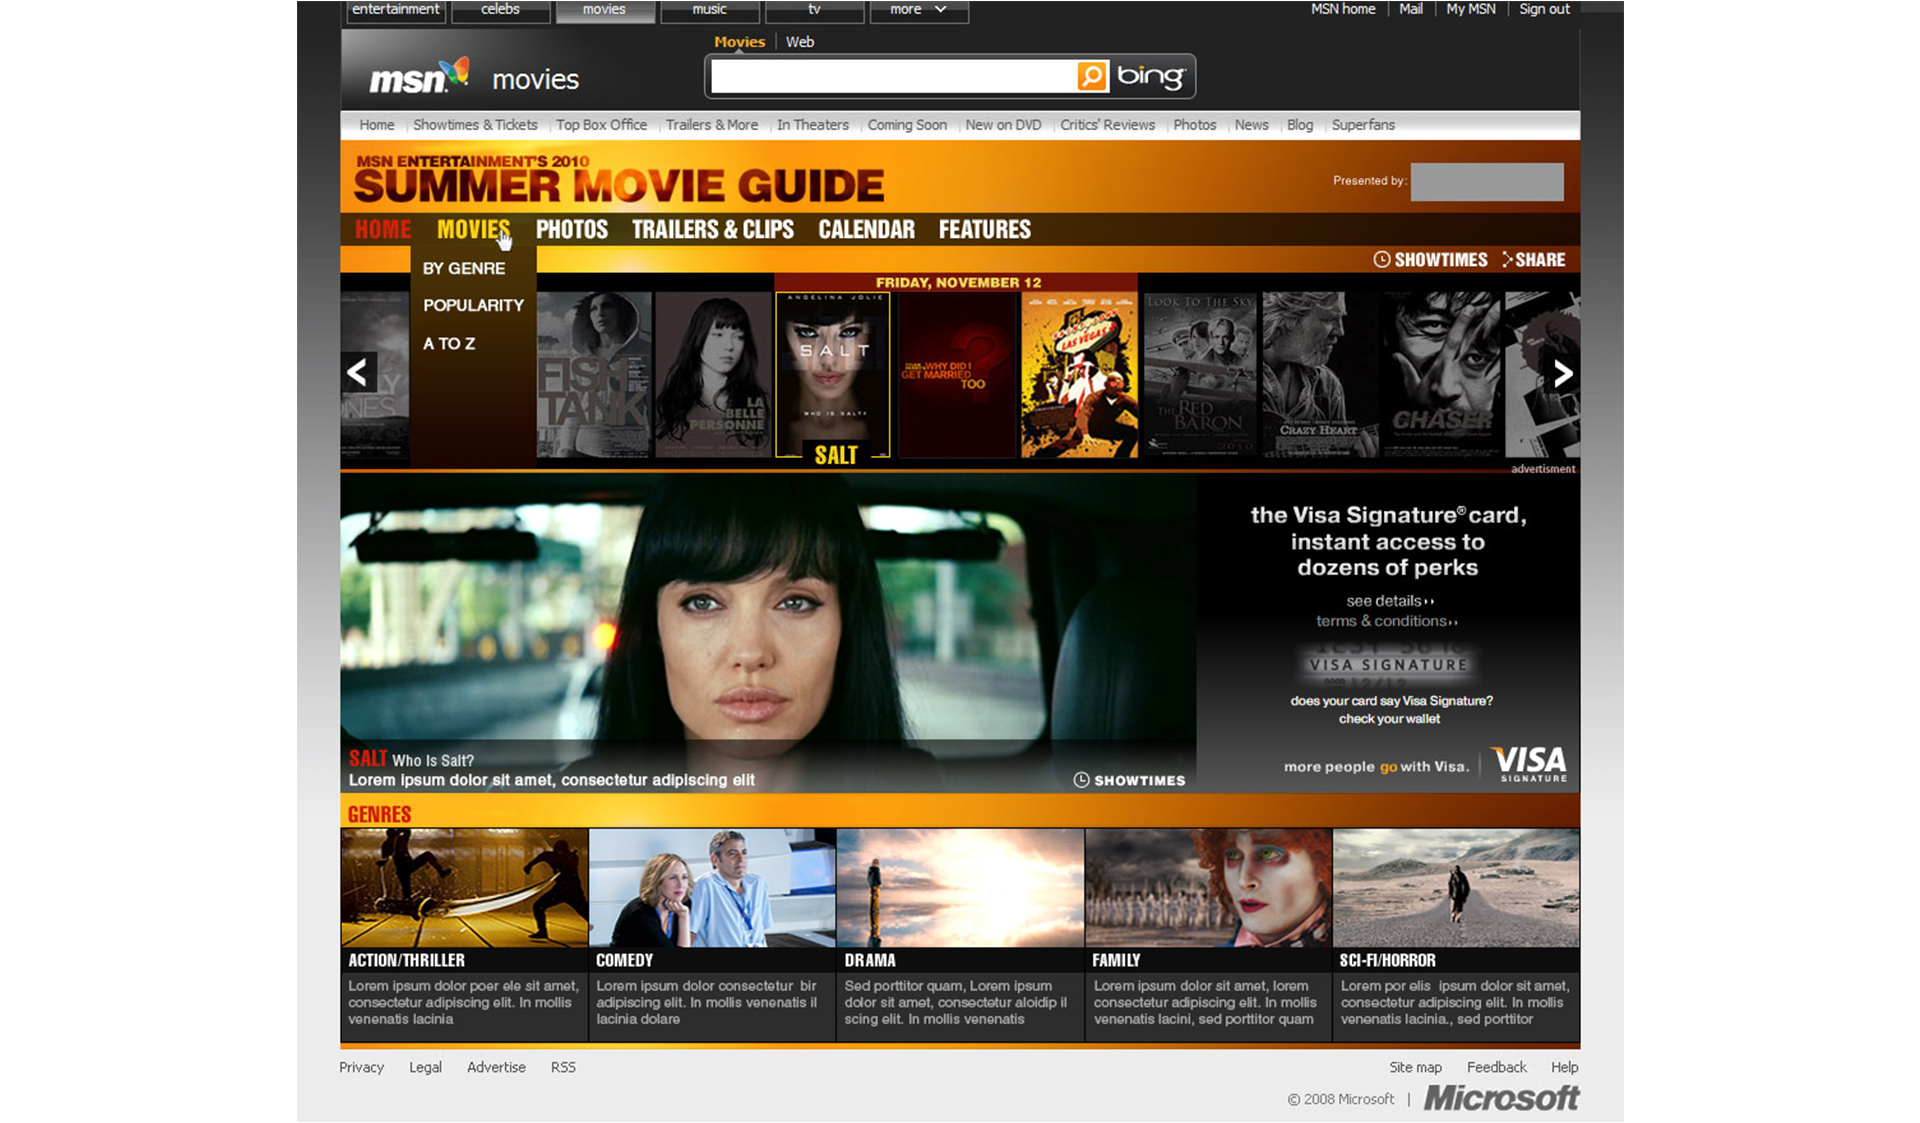Open the RSS footer link

point(563,1068)
